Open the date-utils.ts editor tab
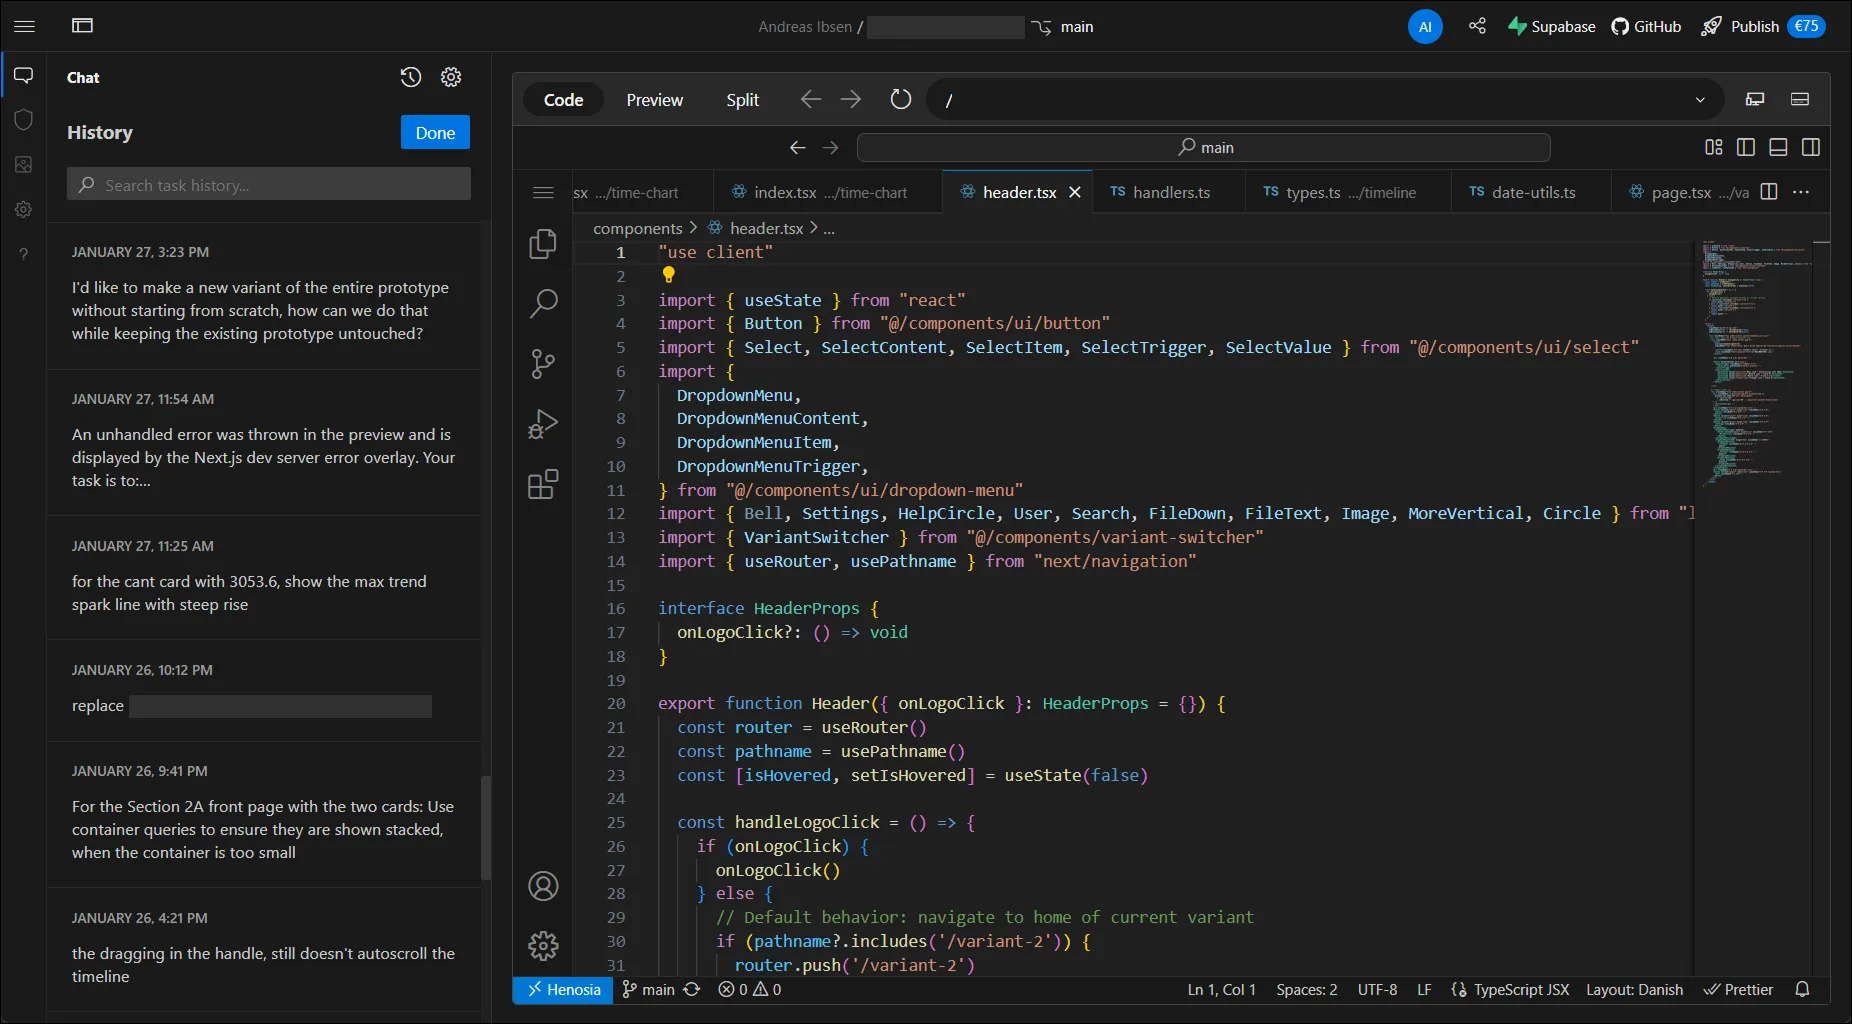The height and width of the screenshot is (1024, 1852). pyautogui.click(x=1531, y=192)
